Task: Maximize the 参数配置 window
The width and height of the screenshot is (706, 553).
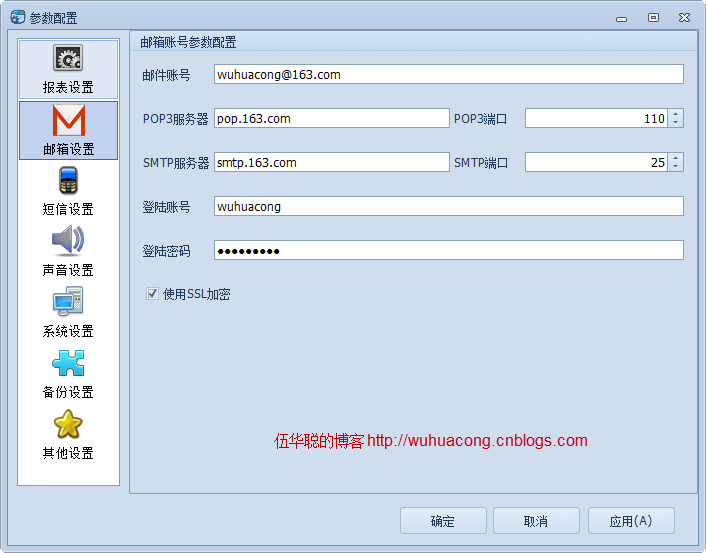Action: tap(653, 18)
